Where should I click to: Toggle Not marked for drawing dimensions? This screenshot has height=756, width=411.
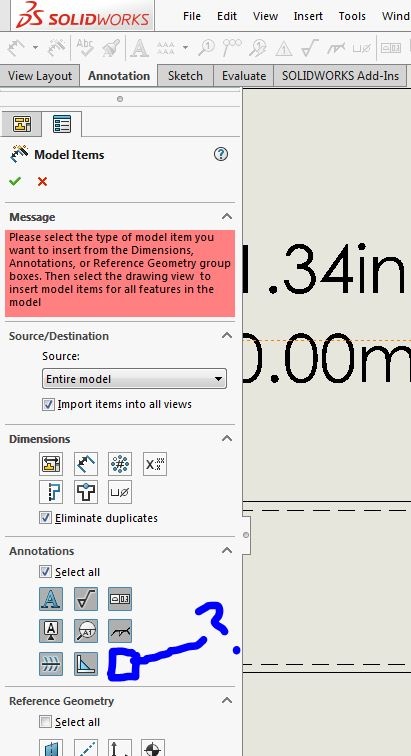[x=86, y=464]
